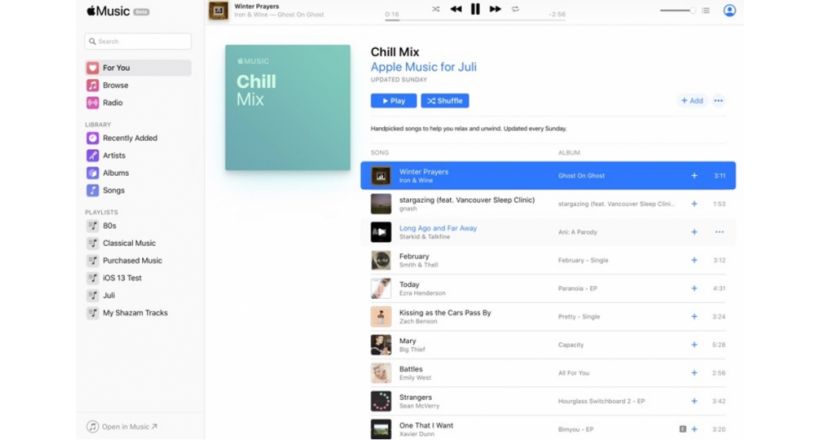Adjust the volume slider
820x440 pixels.
point(677,10)
